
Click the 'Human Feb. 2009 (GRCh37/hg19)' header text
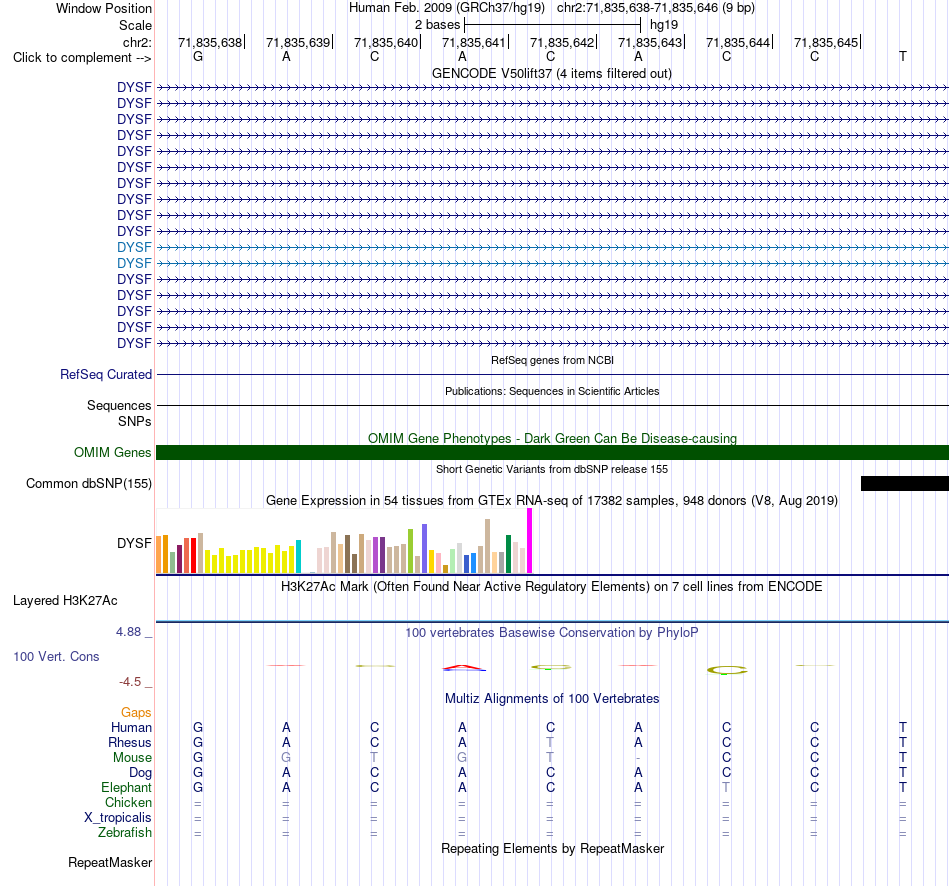click(x=447, y=8)
